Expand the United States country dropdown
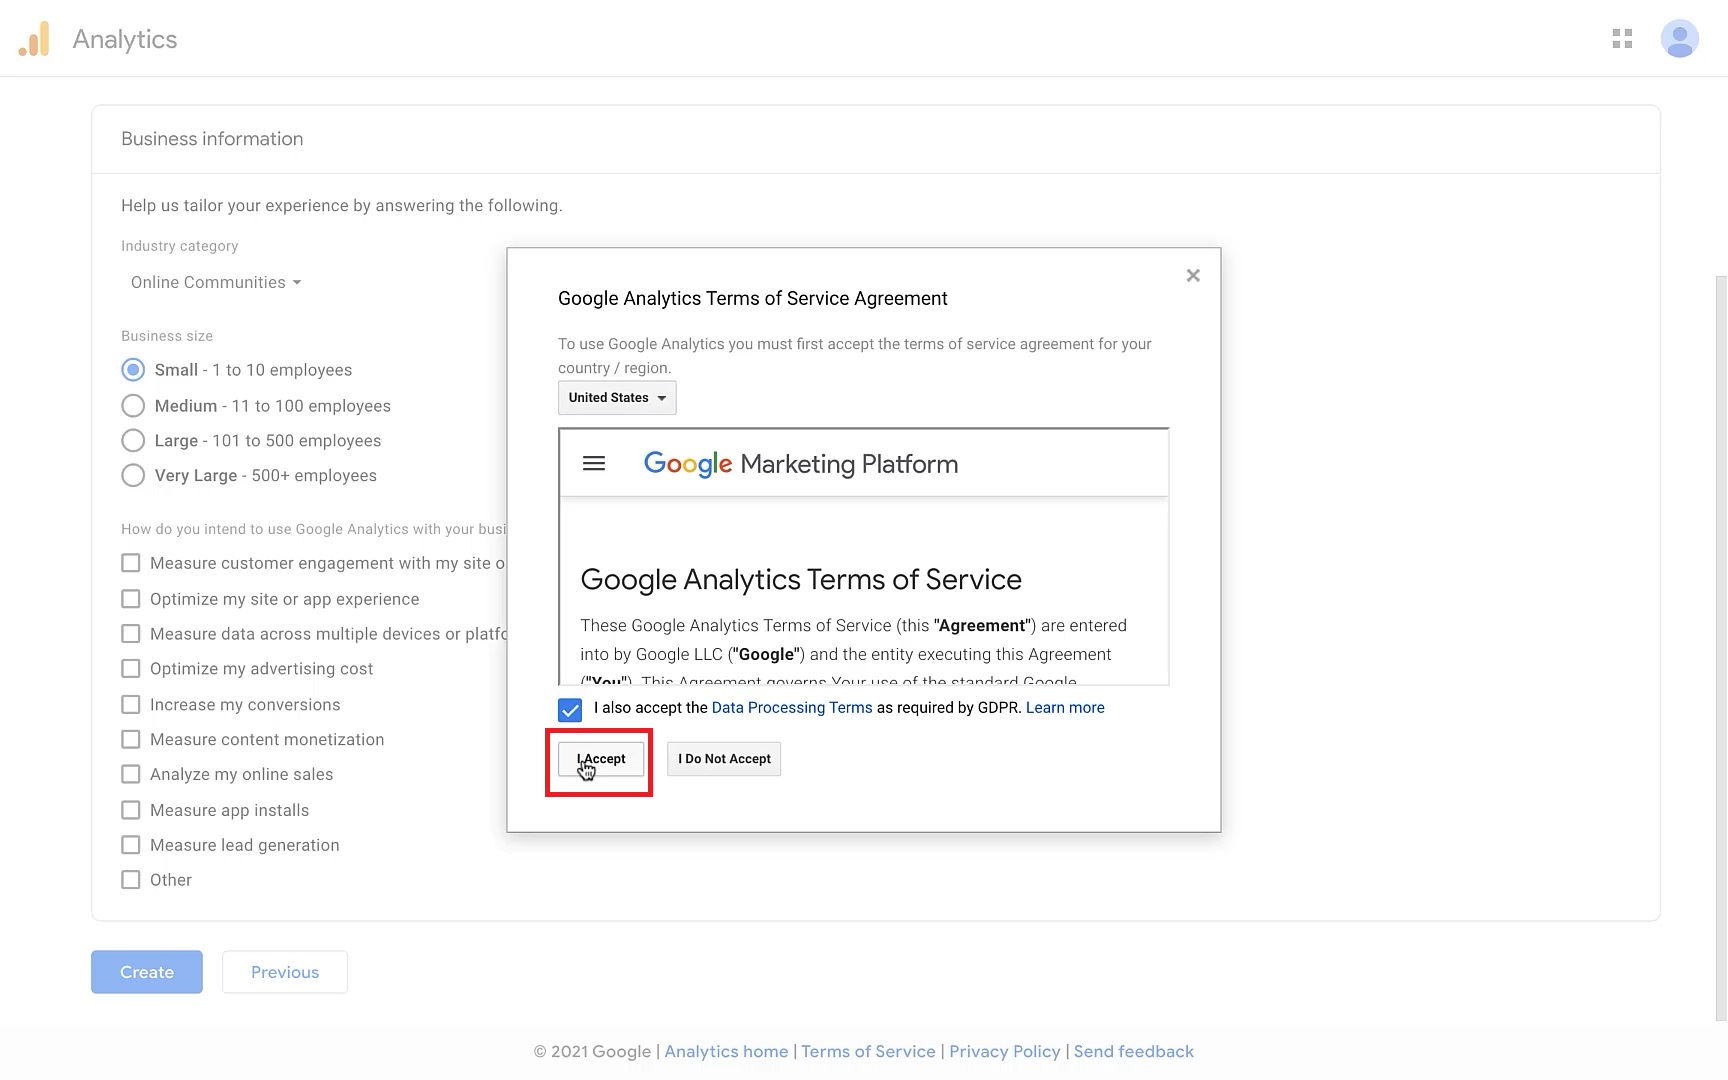The image size is (1728, 1080). [x=617, y=398]
